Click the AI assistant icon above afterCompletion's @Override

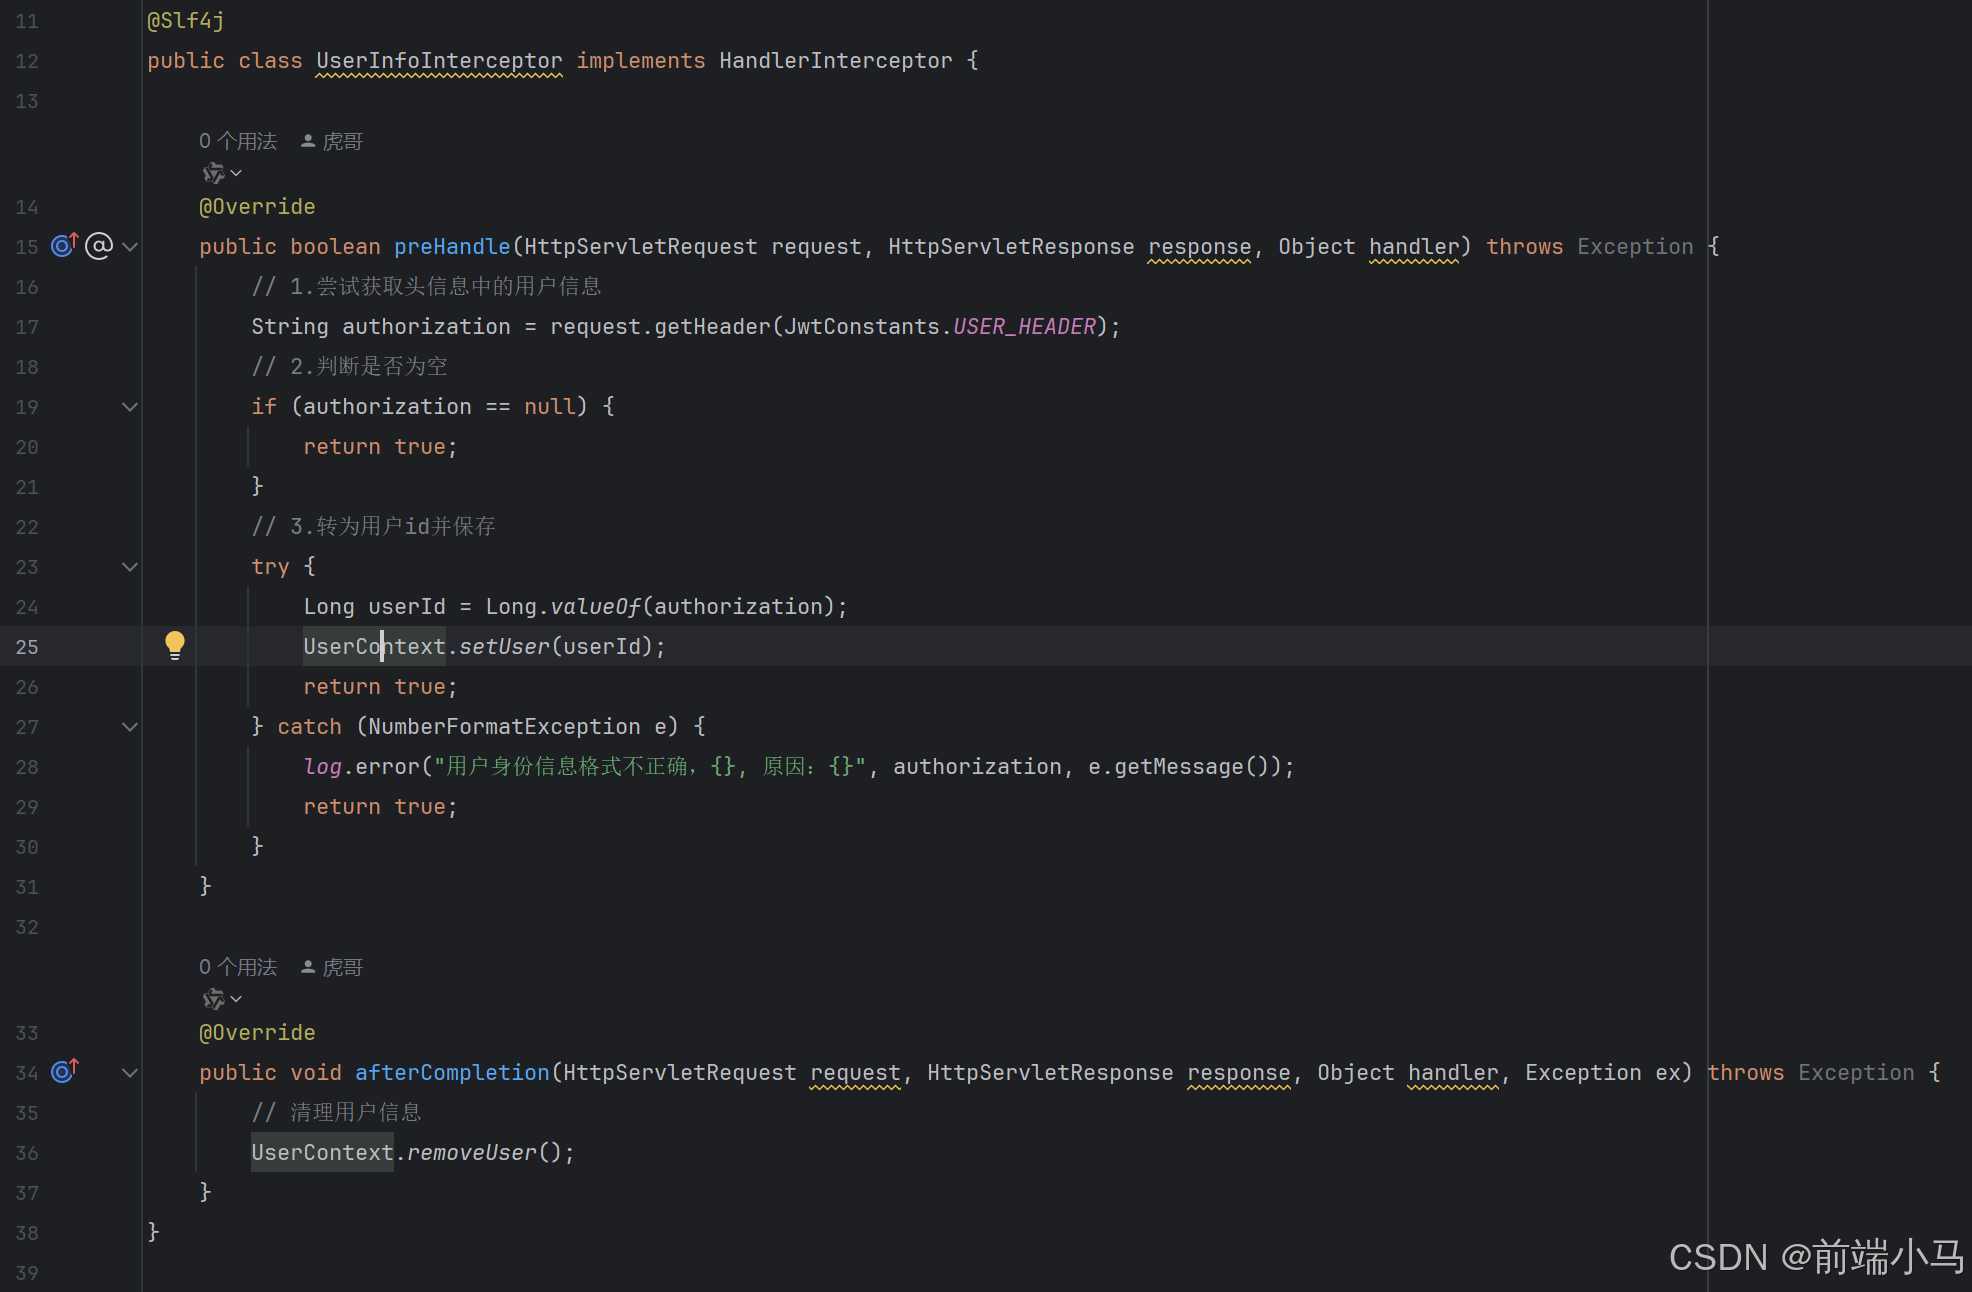pyautogui.click(x=213, y=1000)
